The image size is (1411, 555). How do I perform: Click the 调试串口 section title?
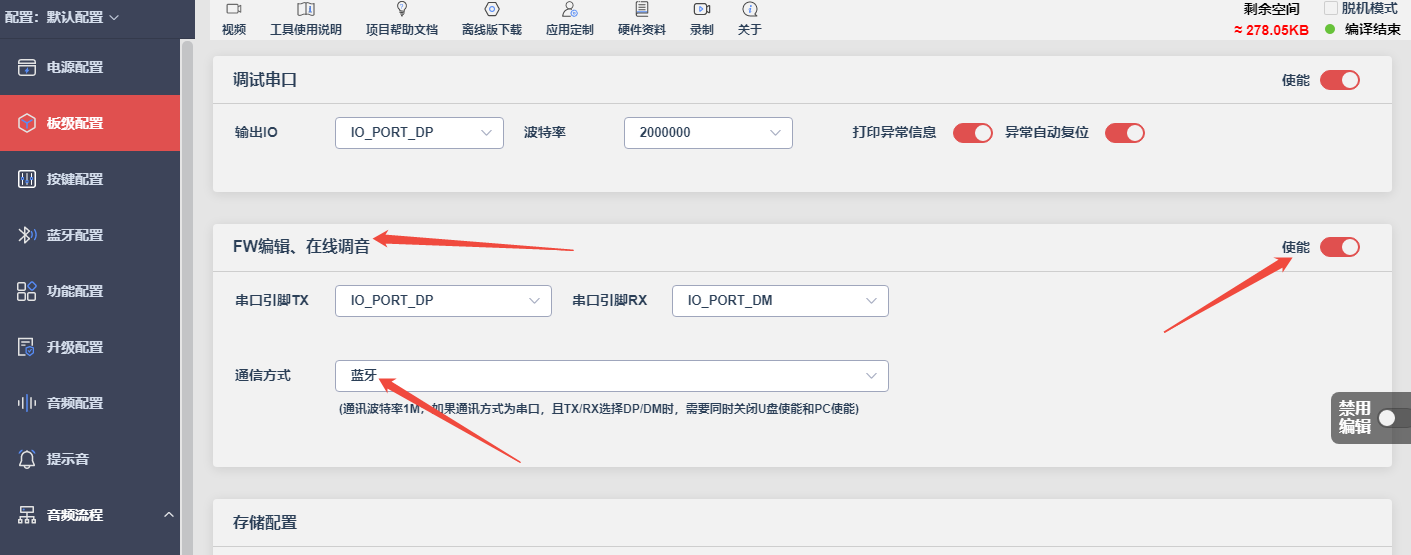265,80
